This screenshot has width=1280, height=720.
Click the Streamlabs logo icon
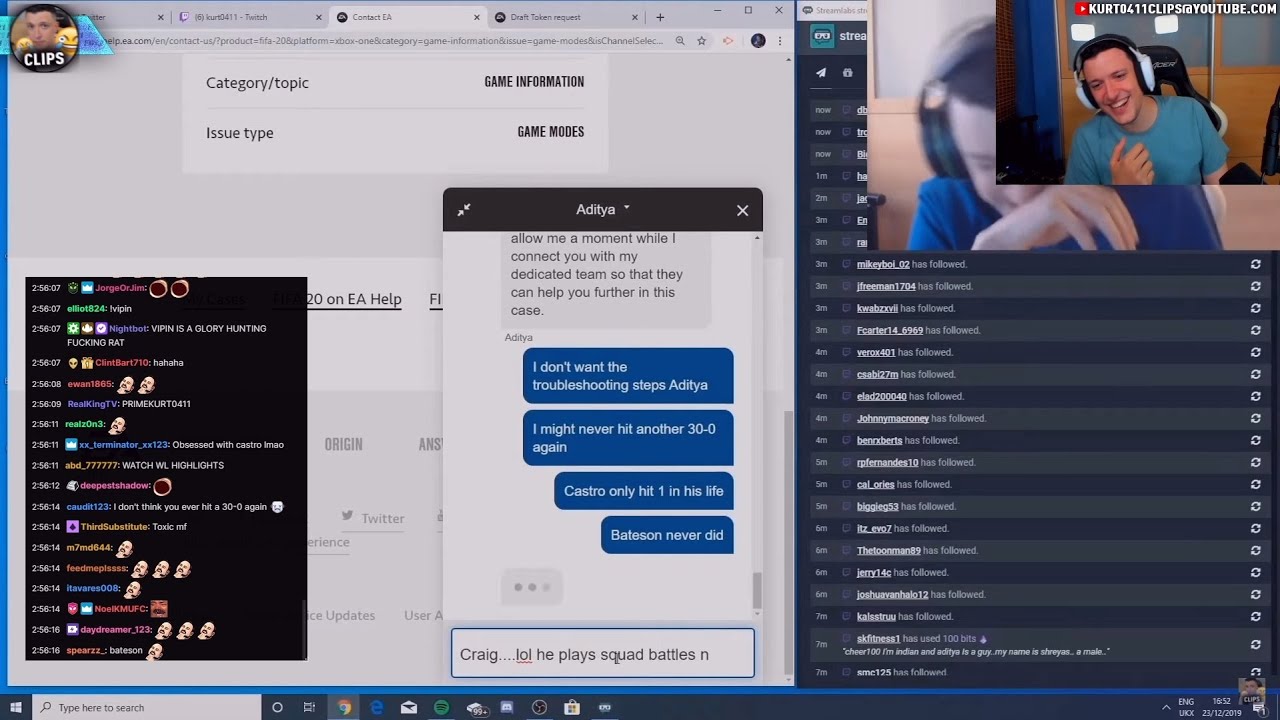822,36
